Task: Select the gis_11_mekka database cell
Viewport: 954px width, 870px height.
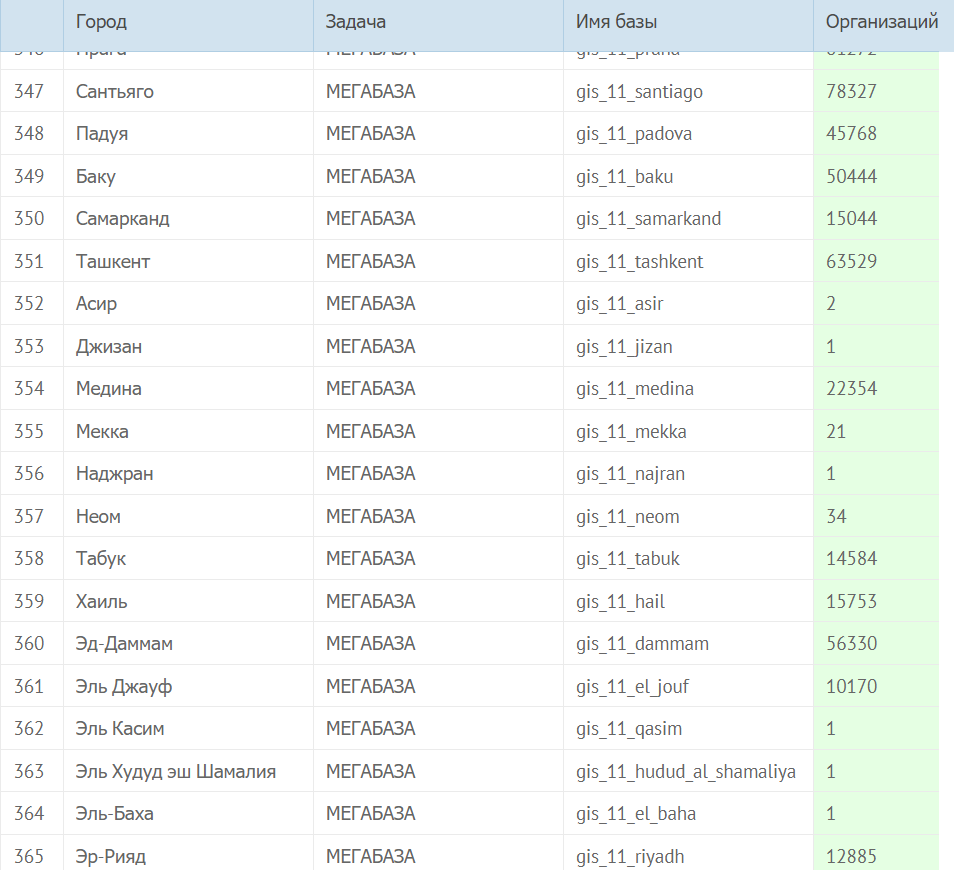Action: 631,432
